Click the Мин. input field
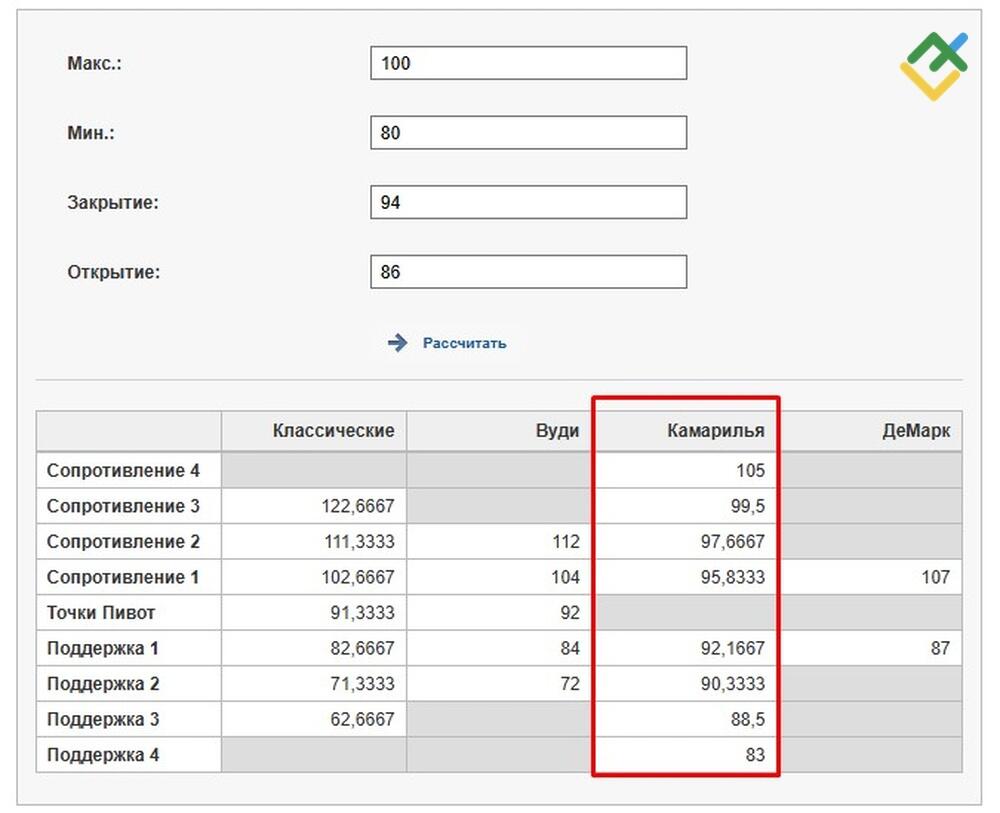The width and height of the screenshot is (1000, 813). click(528, 132)
